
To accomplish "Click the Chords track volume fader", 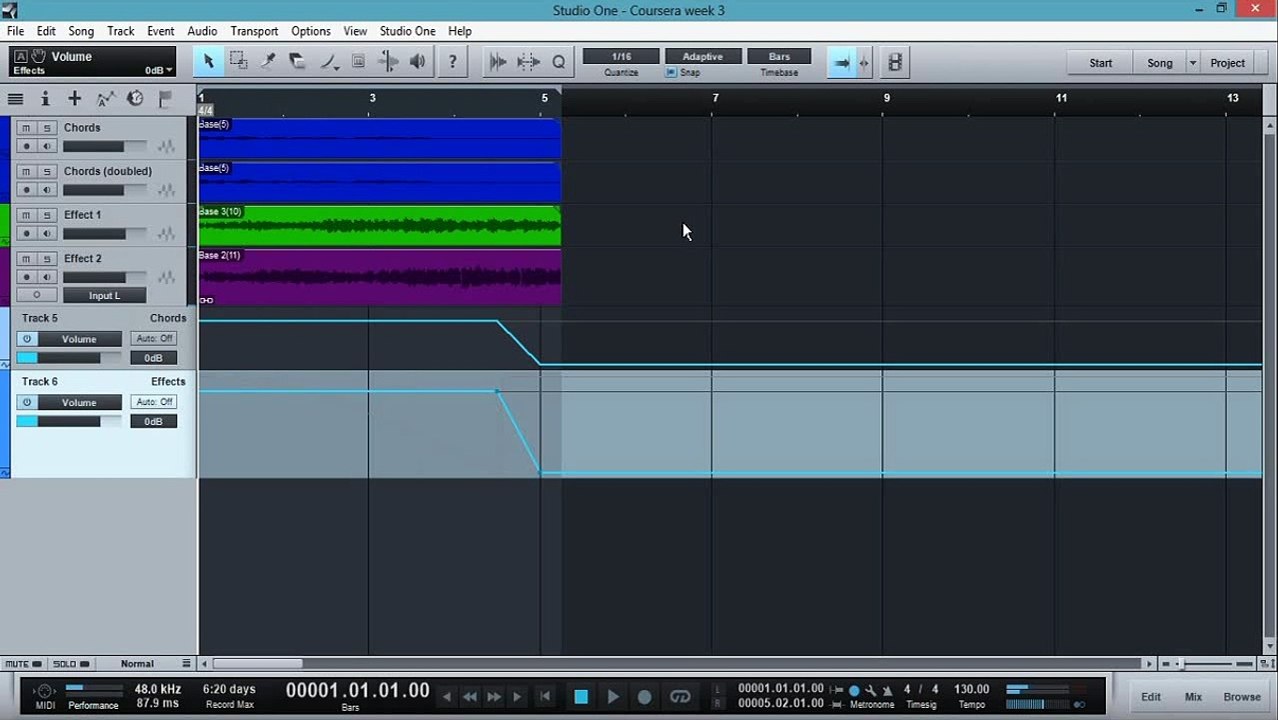I will 104,146.
